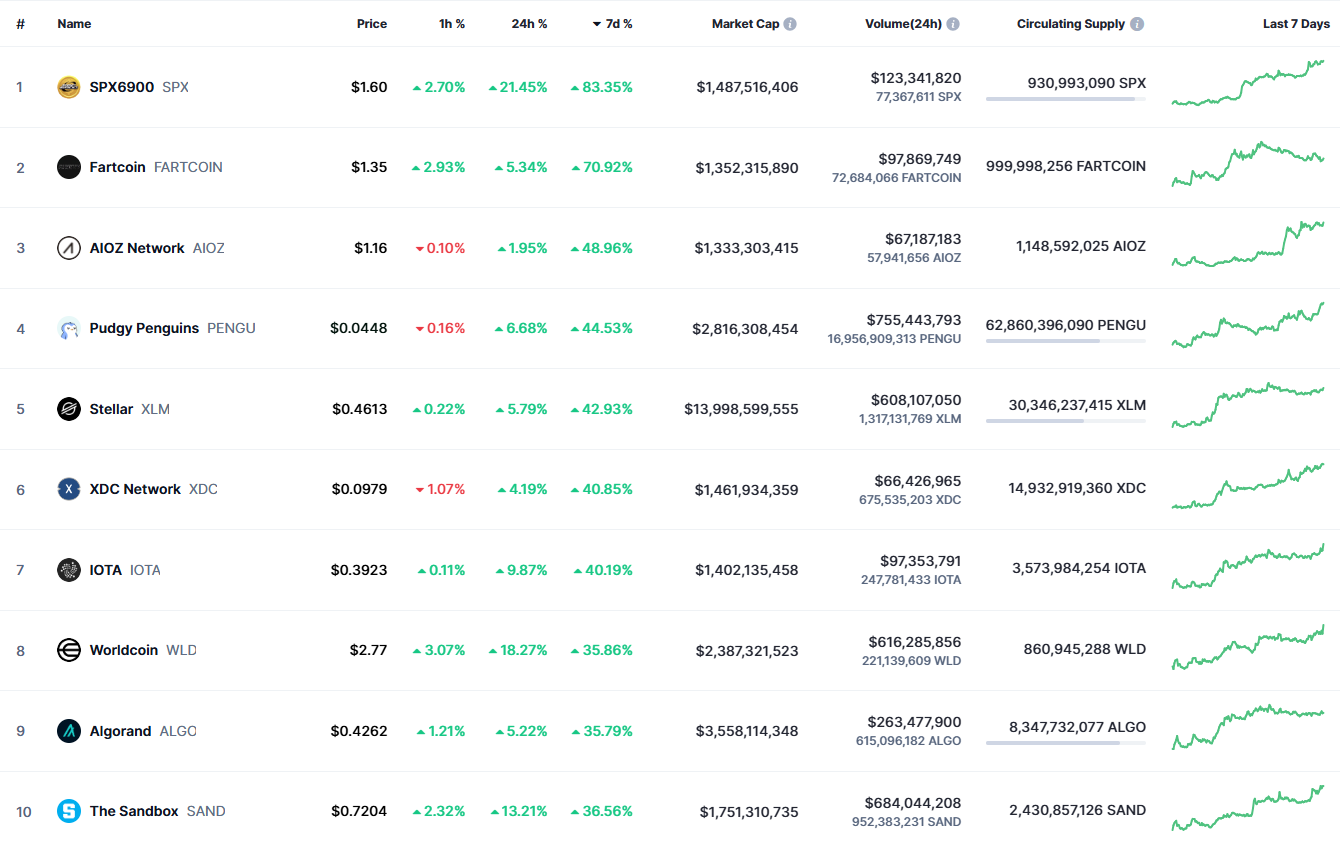Open AIOZ Network 7-day sparkline chart

(1248, 244)
